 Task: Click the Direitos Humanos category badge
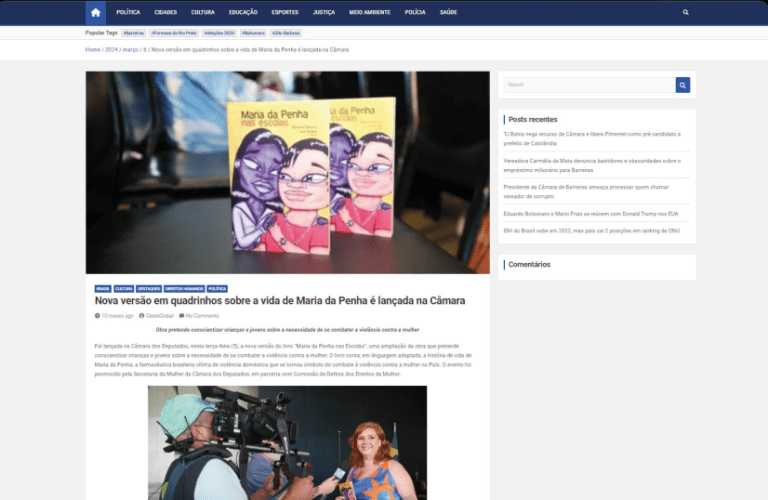click(187, 288)
